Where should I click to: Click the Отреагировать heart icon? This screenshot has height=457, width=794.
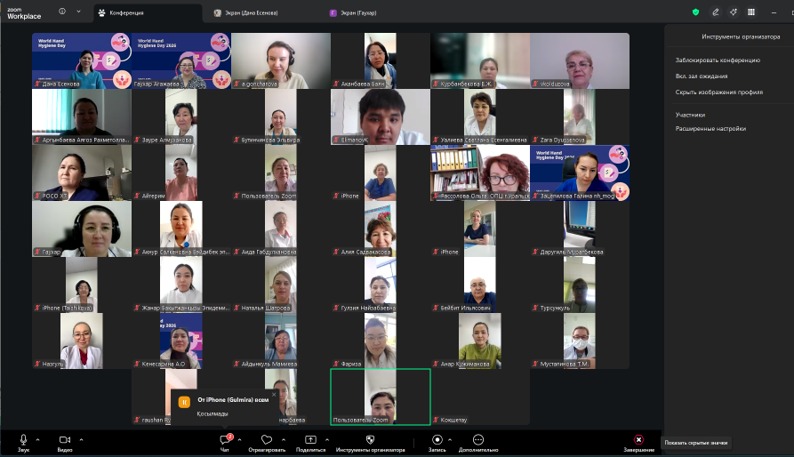[266, 440]
